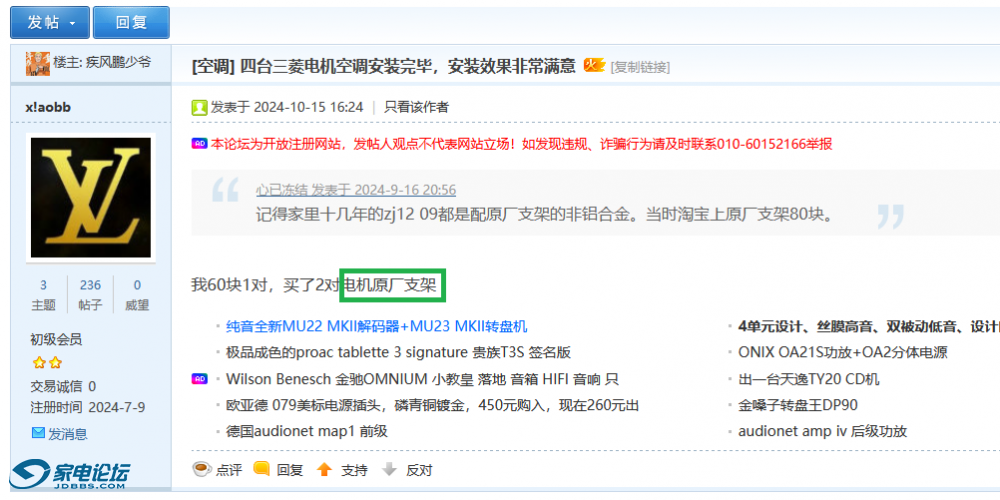Image resolution: width=1000 pixels, height=500 pixels.
Task: Open the 发帖 dropdown button
Action: point(49,22)
